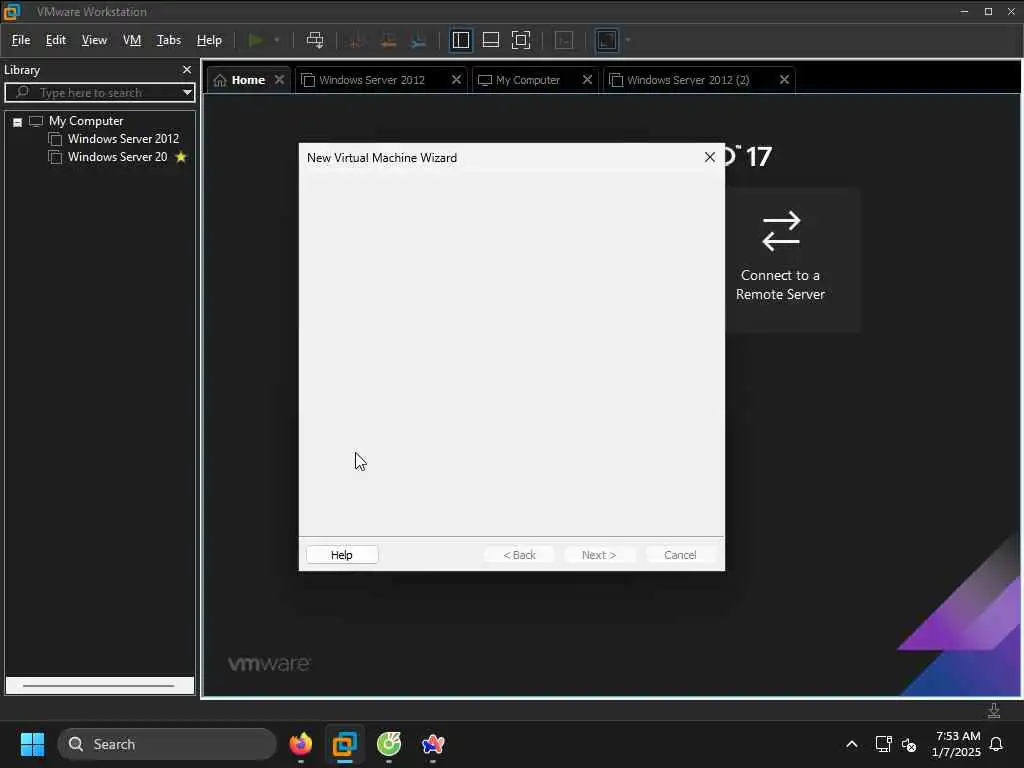Click the muted volume tray icon
1024x768 pixels.
908,744
